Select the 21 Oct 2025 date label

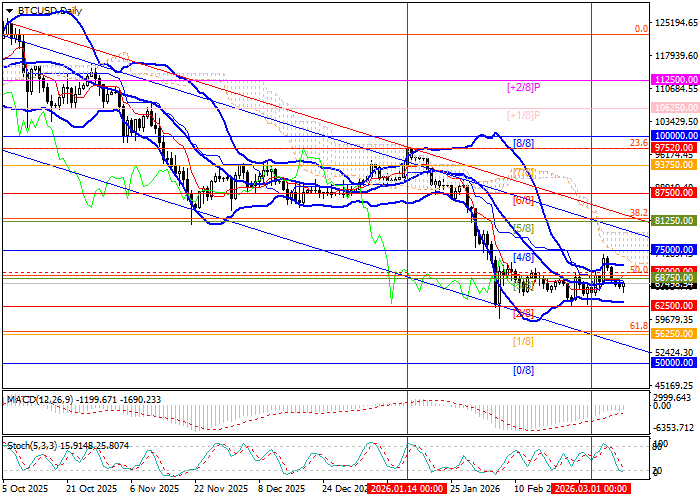pyautogui.click(x=92, y=488)
